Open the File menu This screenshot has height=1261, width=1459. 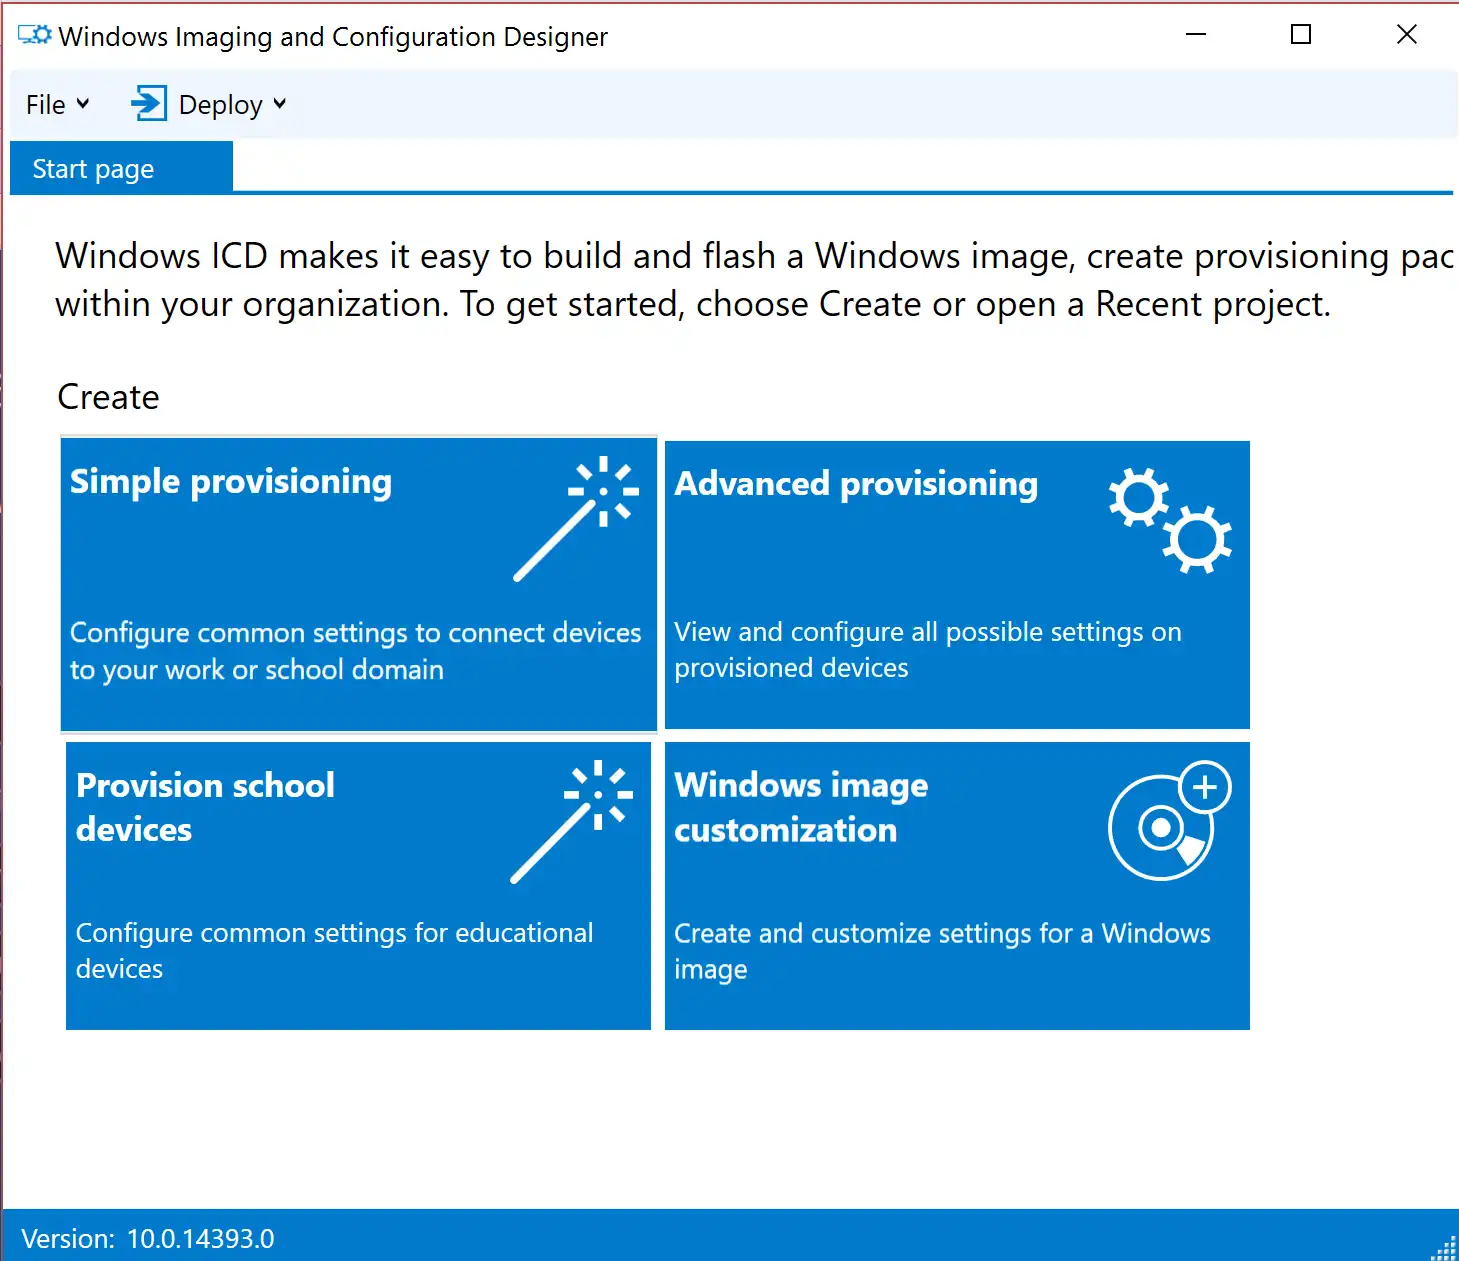pos(57,104)
